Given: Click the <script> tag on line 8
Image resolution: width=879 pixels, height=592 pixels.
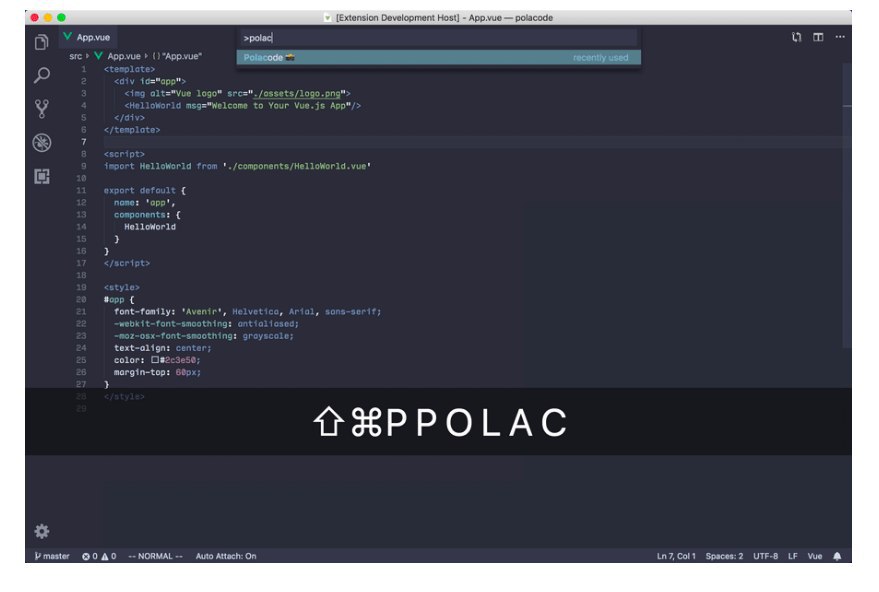Looking at the screenshot, I should 124,154.
